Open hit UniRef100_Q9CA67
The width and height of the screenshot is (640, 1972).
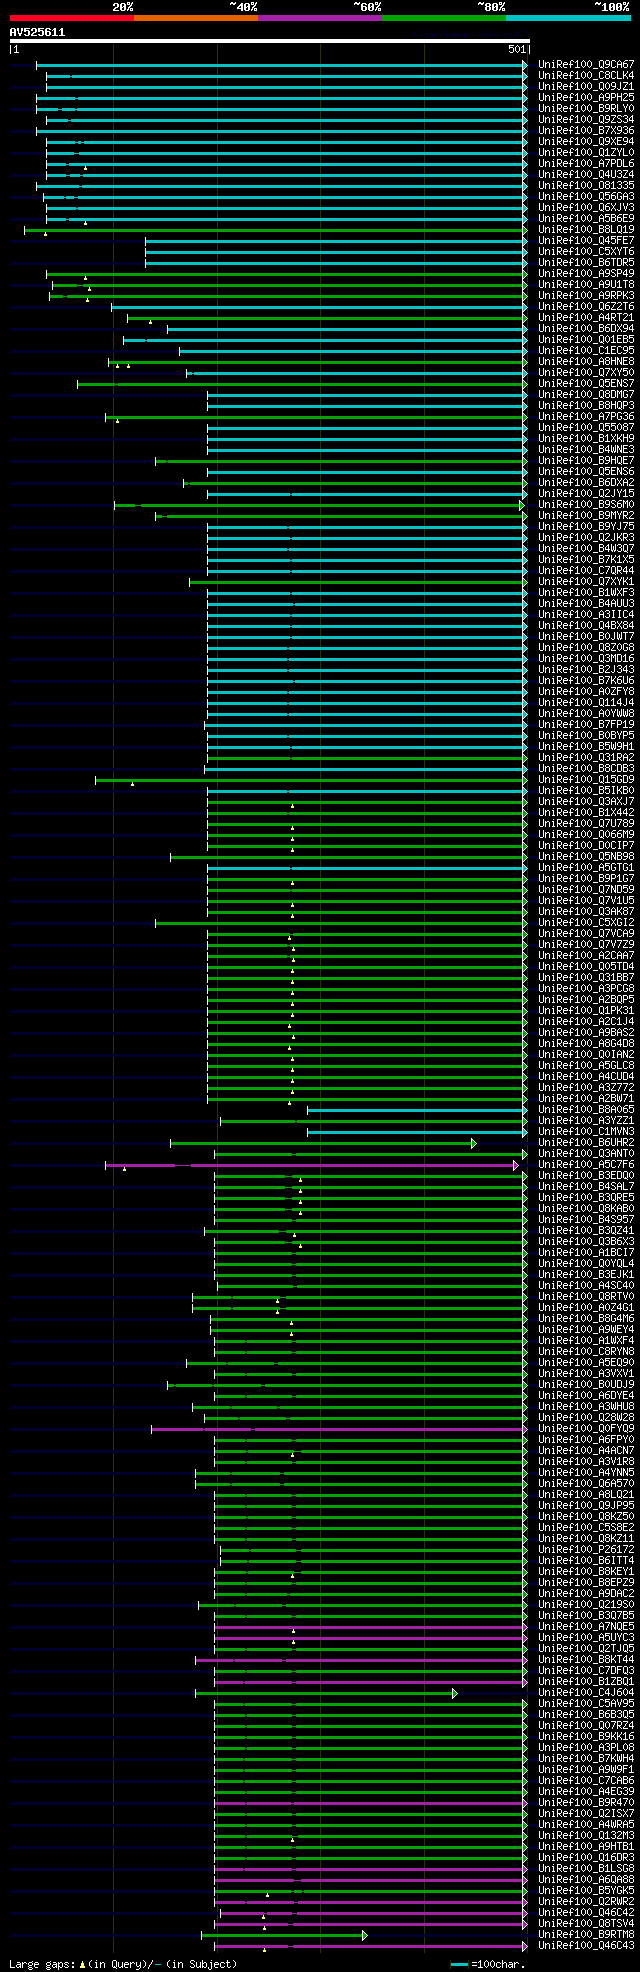click(x=586, y=65)
